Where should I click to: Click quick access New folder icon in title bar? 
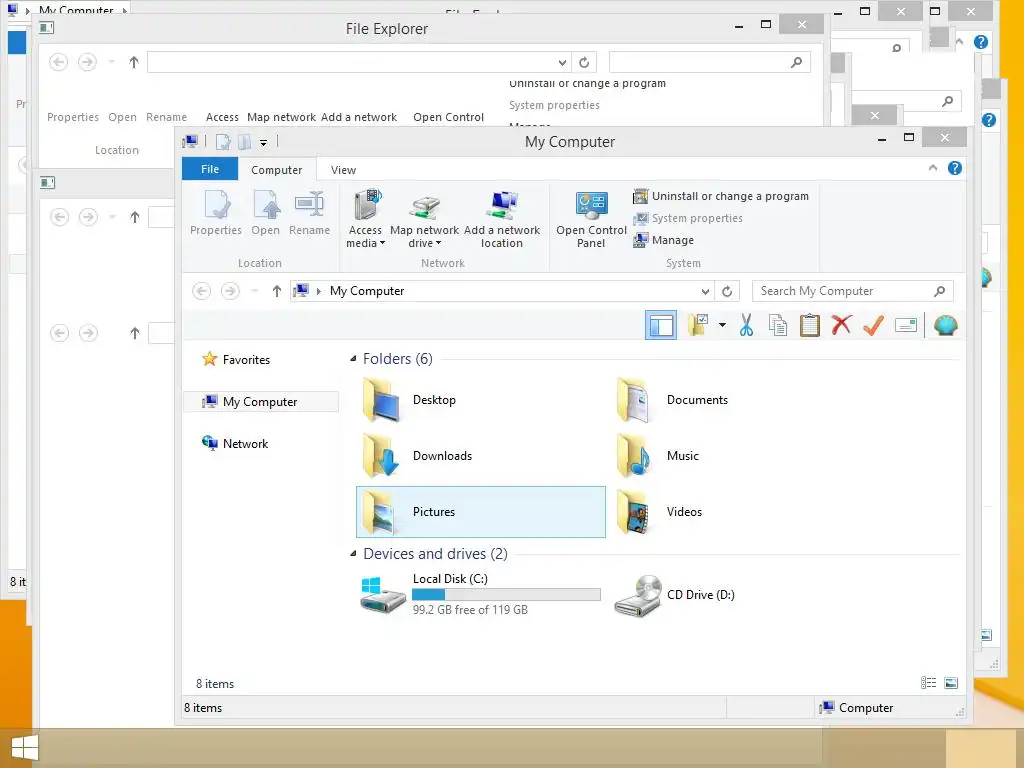click(x=244, y=142)
